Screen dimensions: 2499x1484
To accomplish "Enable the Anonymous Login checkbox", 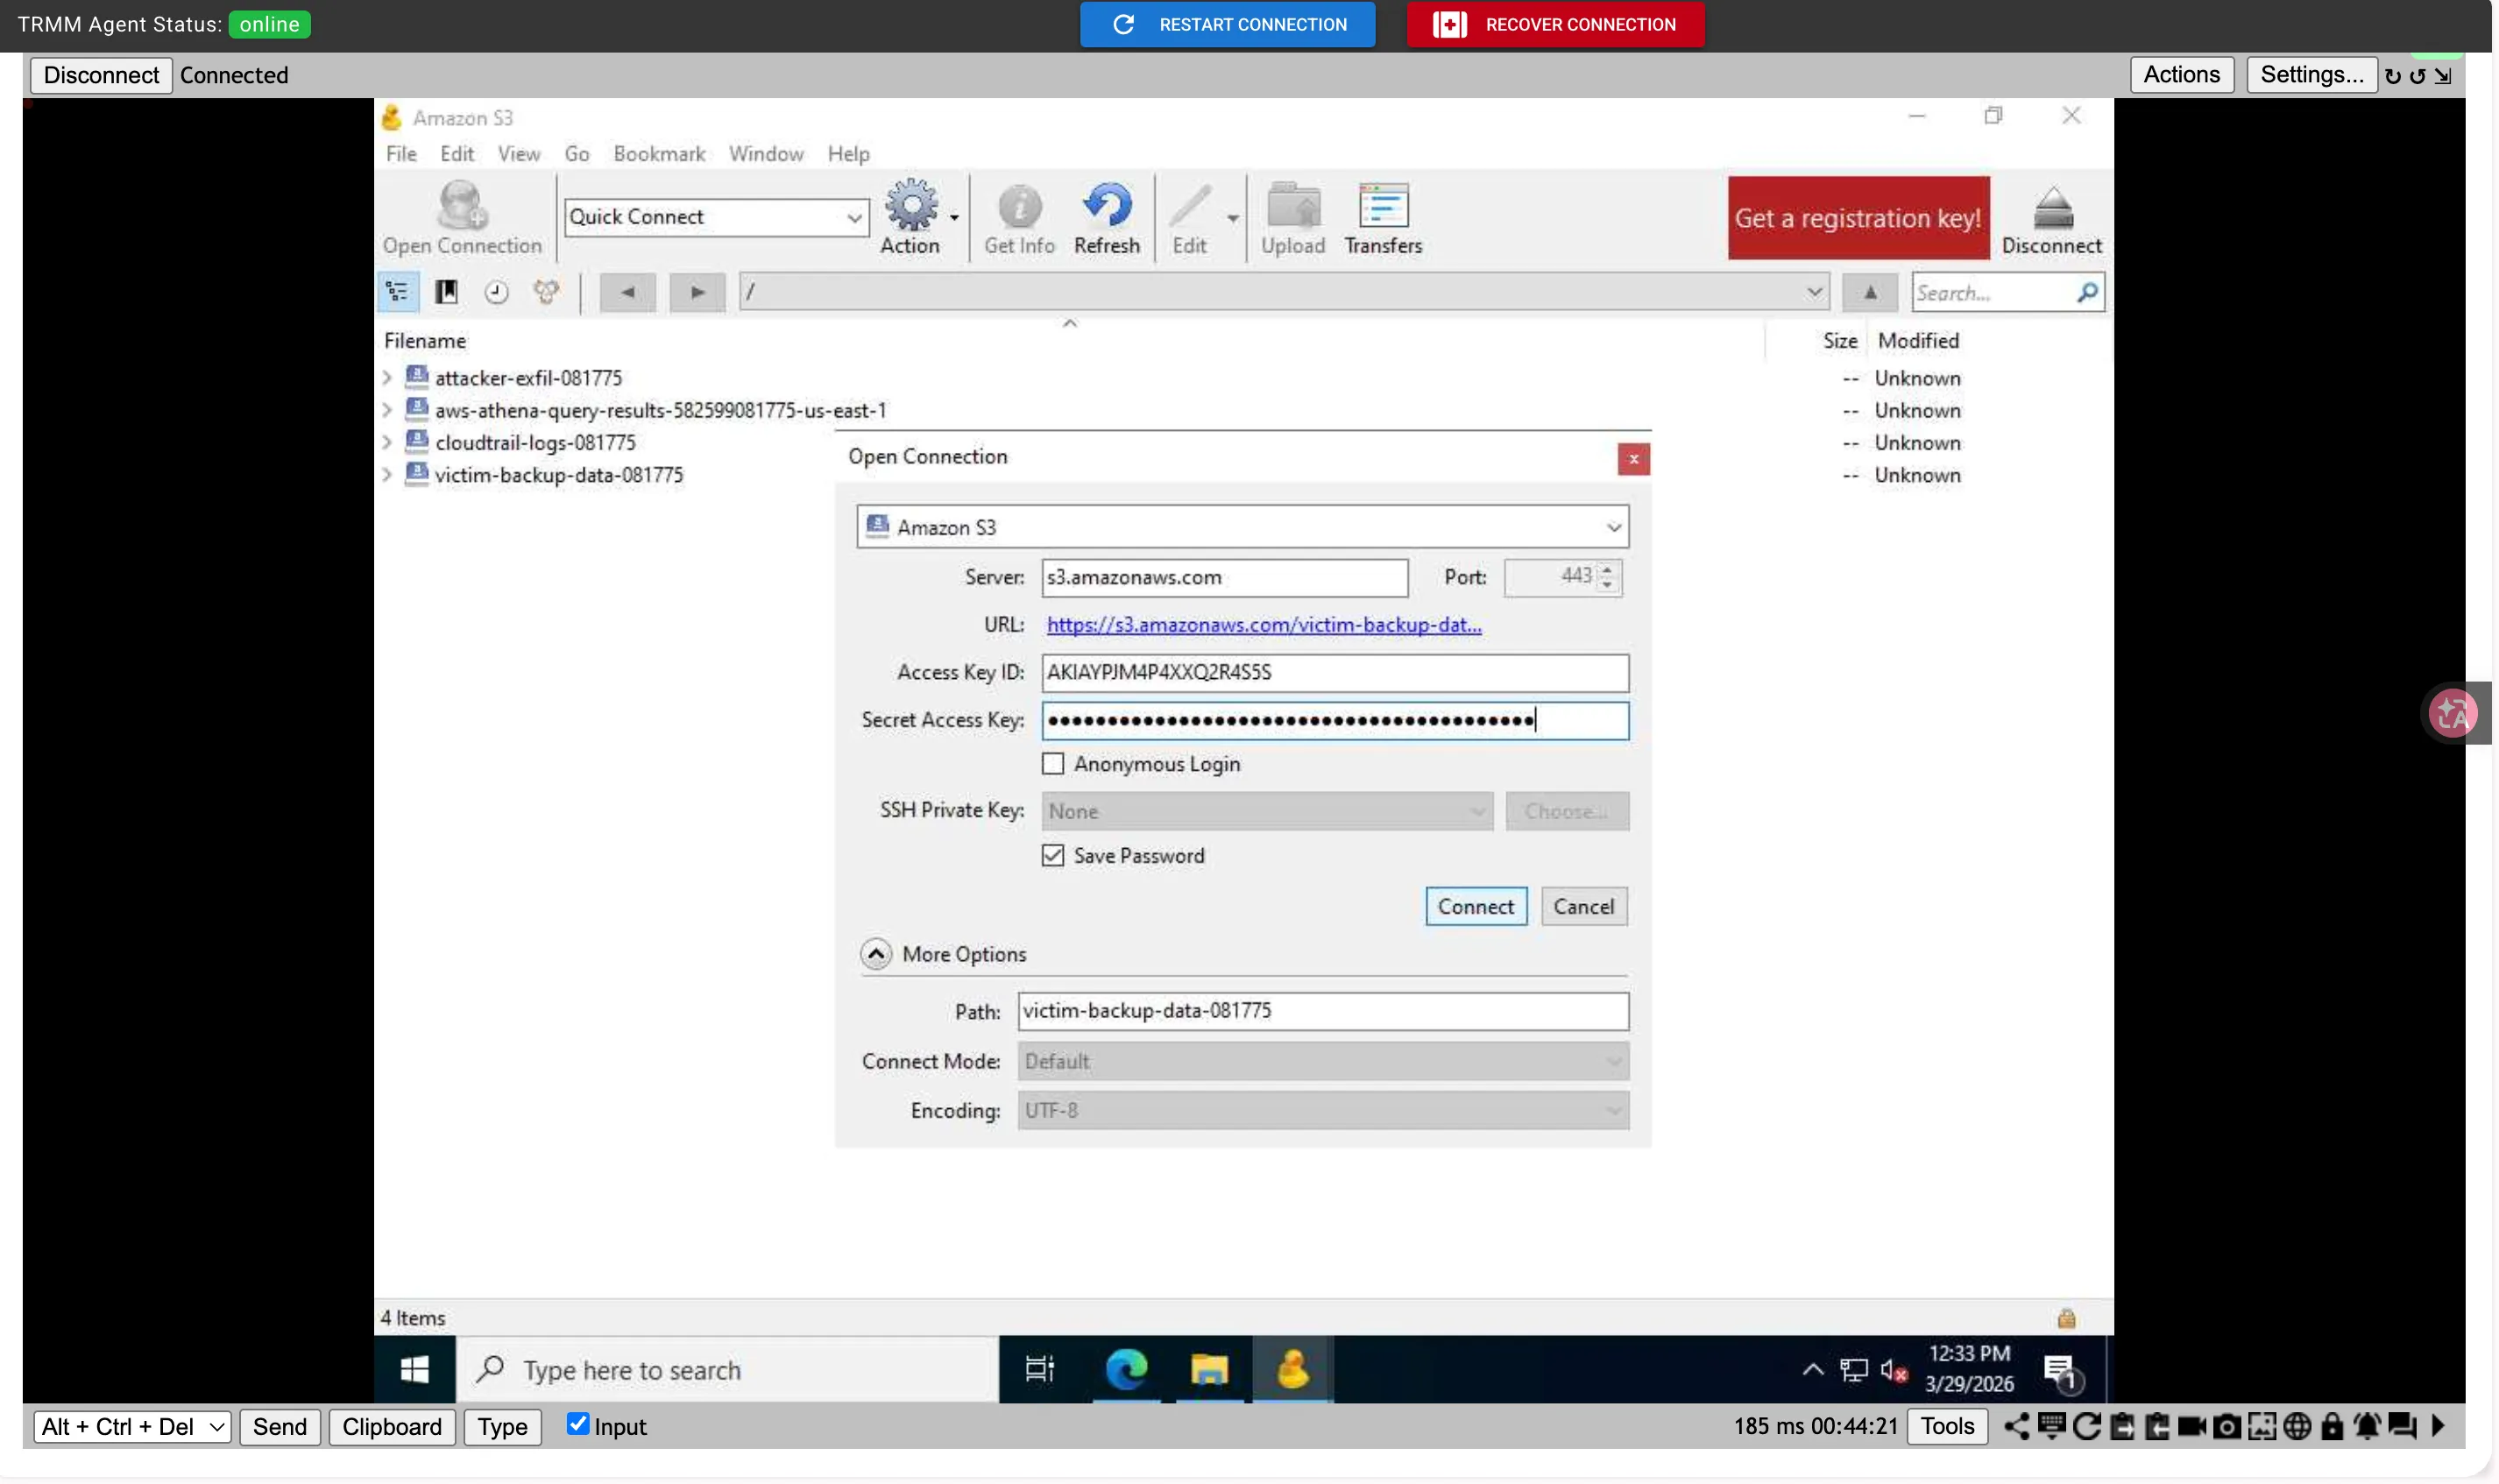I will pos(1052,764).
